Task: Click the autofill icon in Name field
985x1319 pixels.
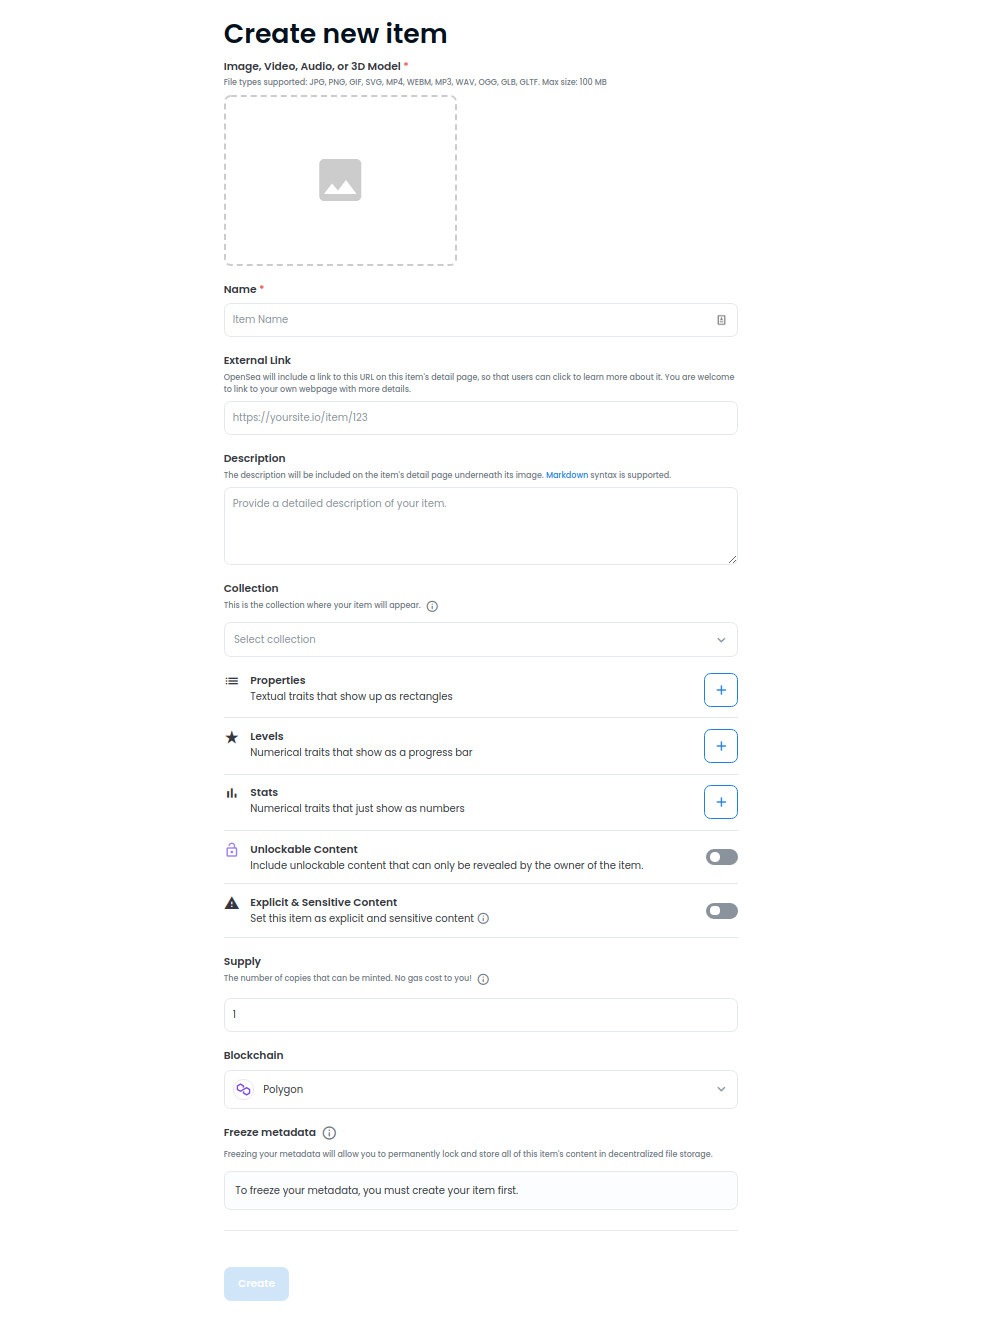Action: click(x=721, y=320)
